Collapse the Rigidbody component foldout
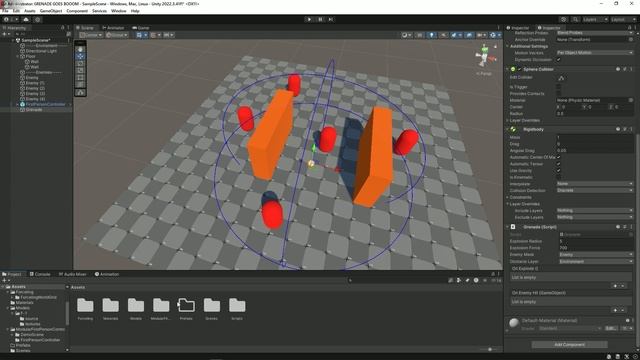Image resolution: width=640 pixels, height=360 pixels. coord(508,129)
